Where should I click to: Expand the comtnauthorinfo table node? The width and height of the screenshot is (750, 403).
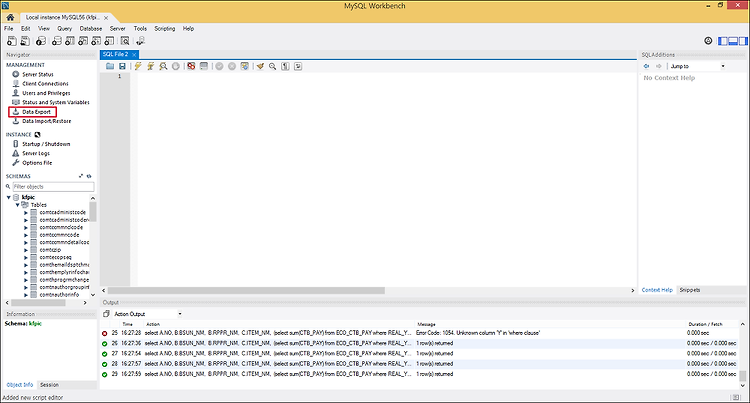tap(26, 295)
